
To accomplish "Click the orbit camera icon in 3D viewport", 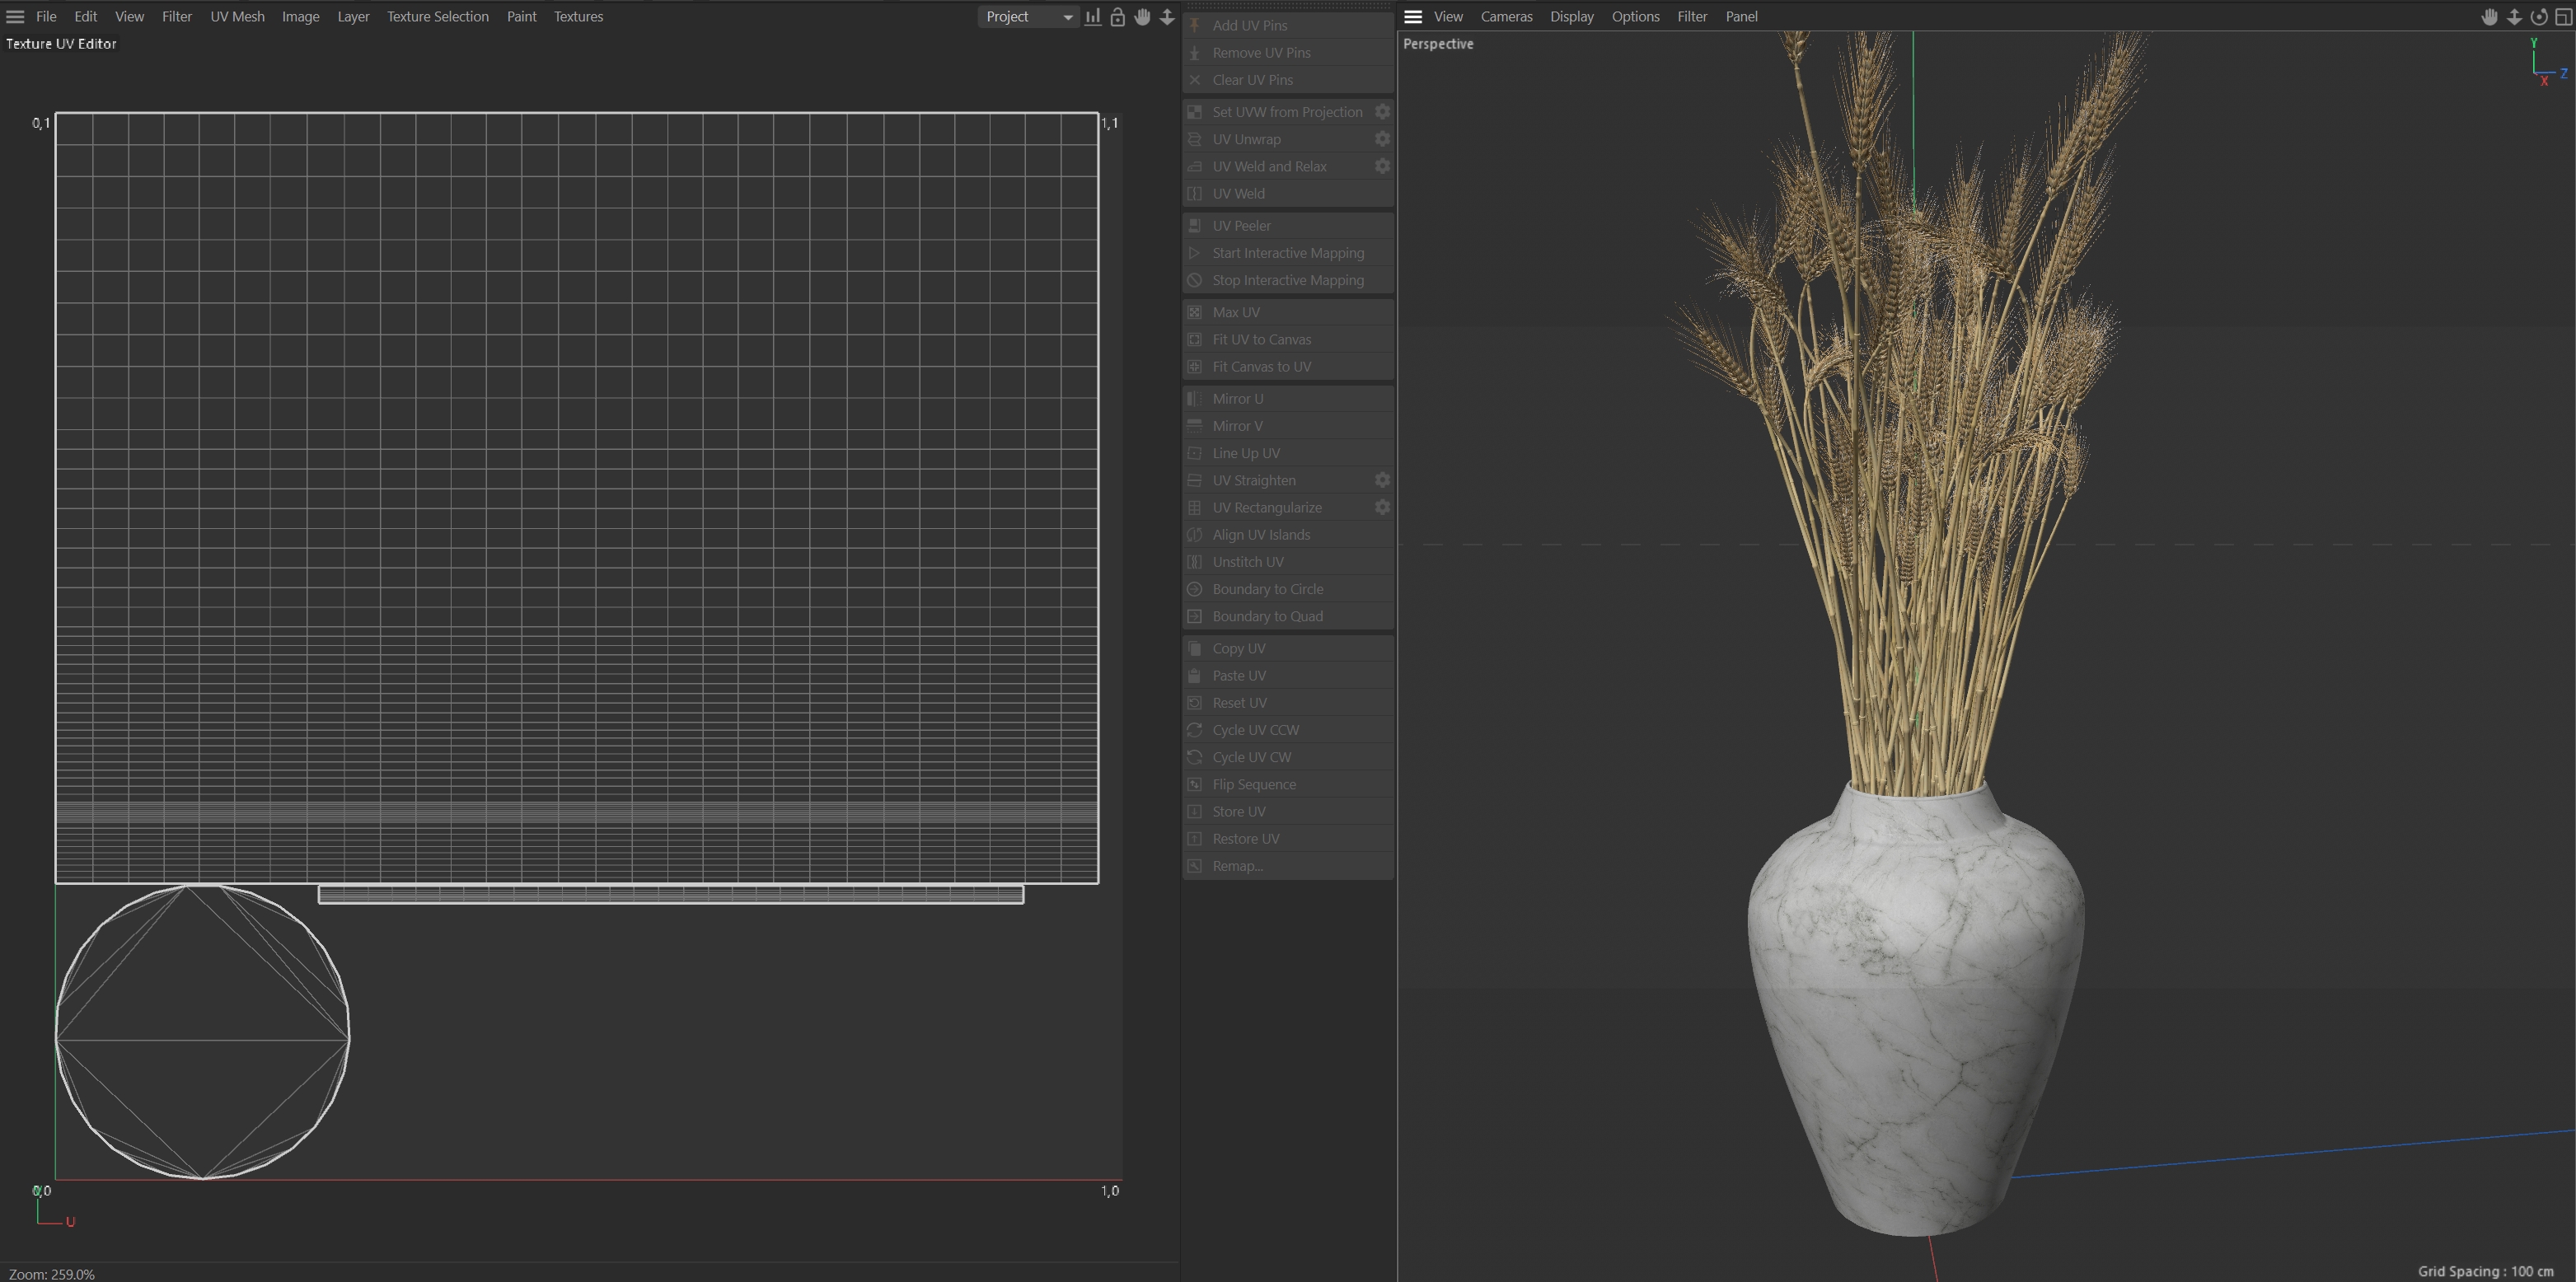I will 2538,17.
